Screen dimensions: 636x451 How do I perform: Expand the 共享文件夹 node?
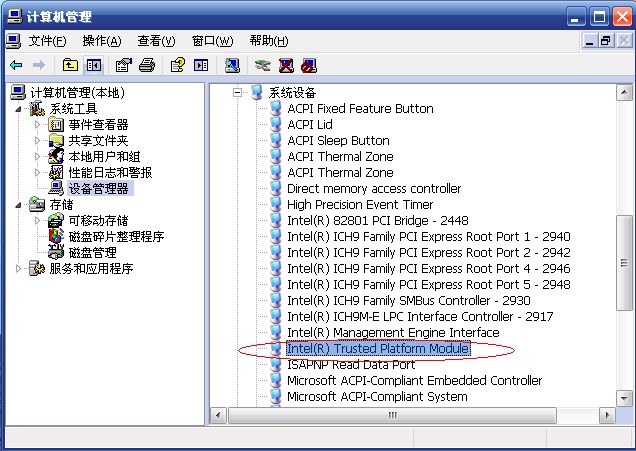point(37,141)
